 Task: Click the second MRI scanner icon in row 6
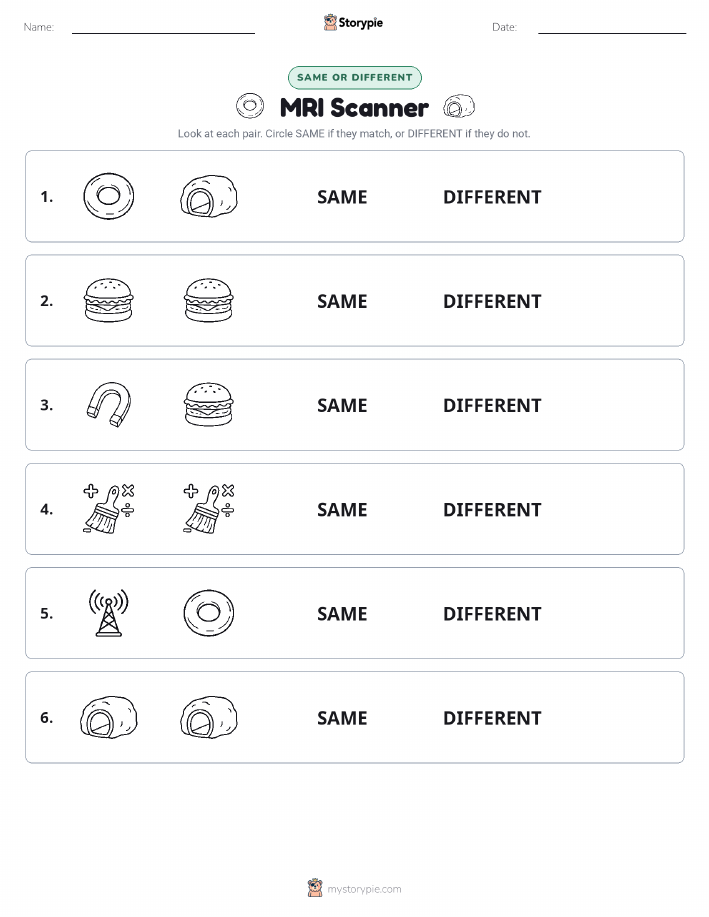[209, 717]
